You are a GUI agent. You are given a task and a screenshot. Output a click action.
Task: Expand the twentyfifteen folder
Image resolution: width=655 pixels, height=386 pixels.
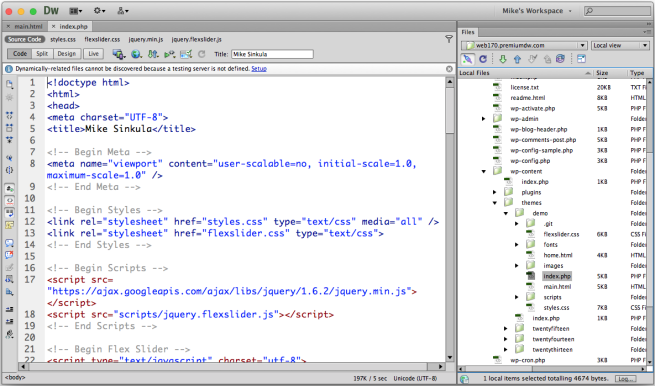(505, 328)
